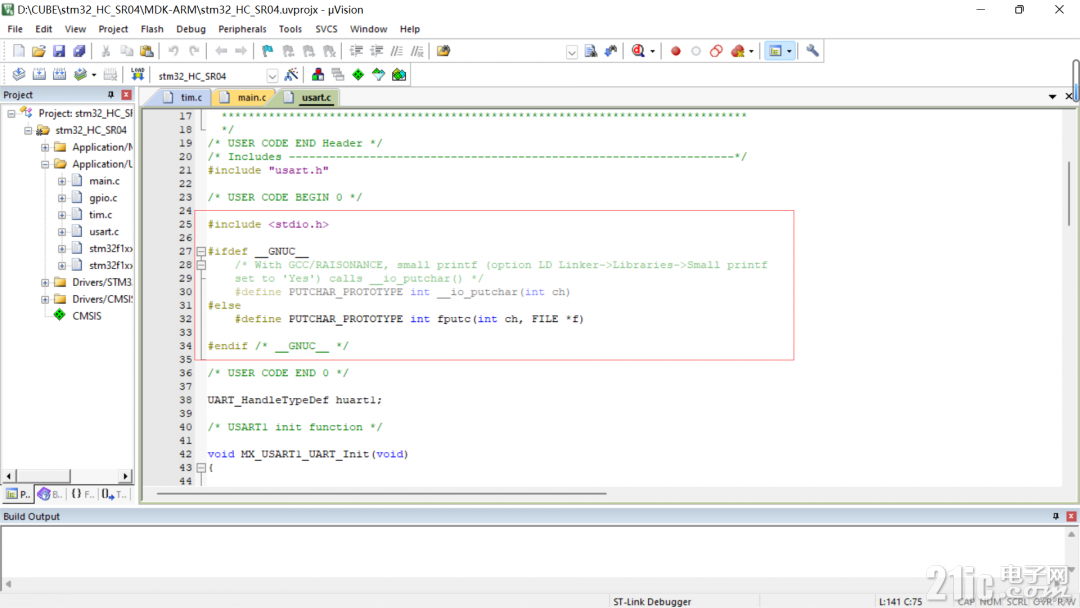
Task: Open the Debug menu
Action: 191,29
